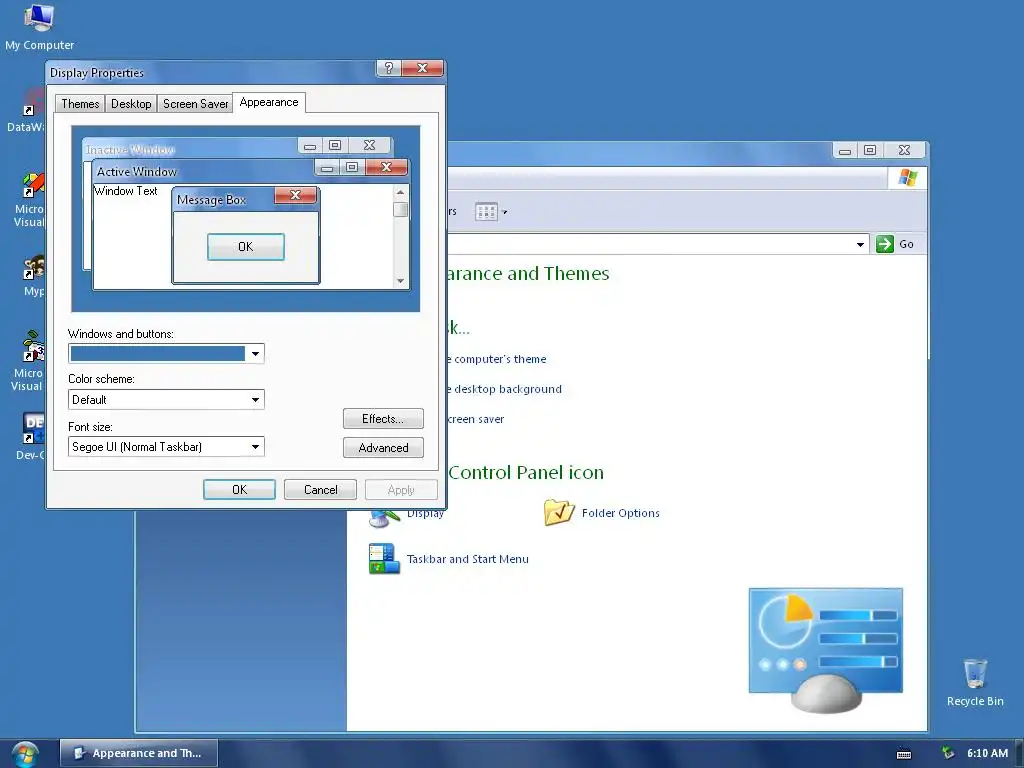Click the preview window scrollbar up arrow

[x=400, y=192]
